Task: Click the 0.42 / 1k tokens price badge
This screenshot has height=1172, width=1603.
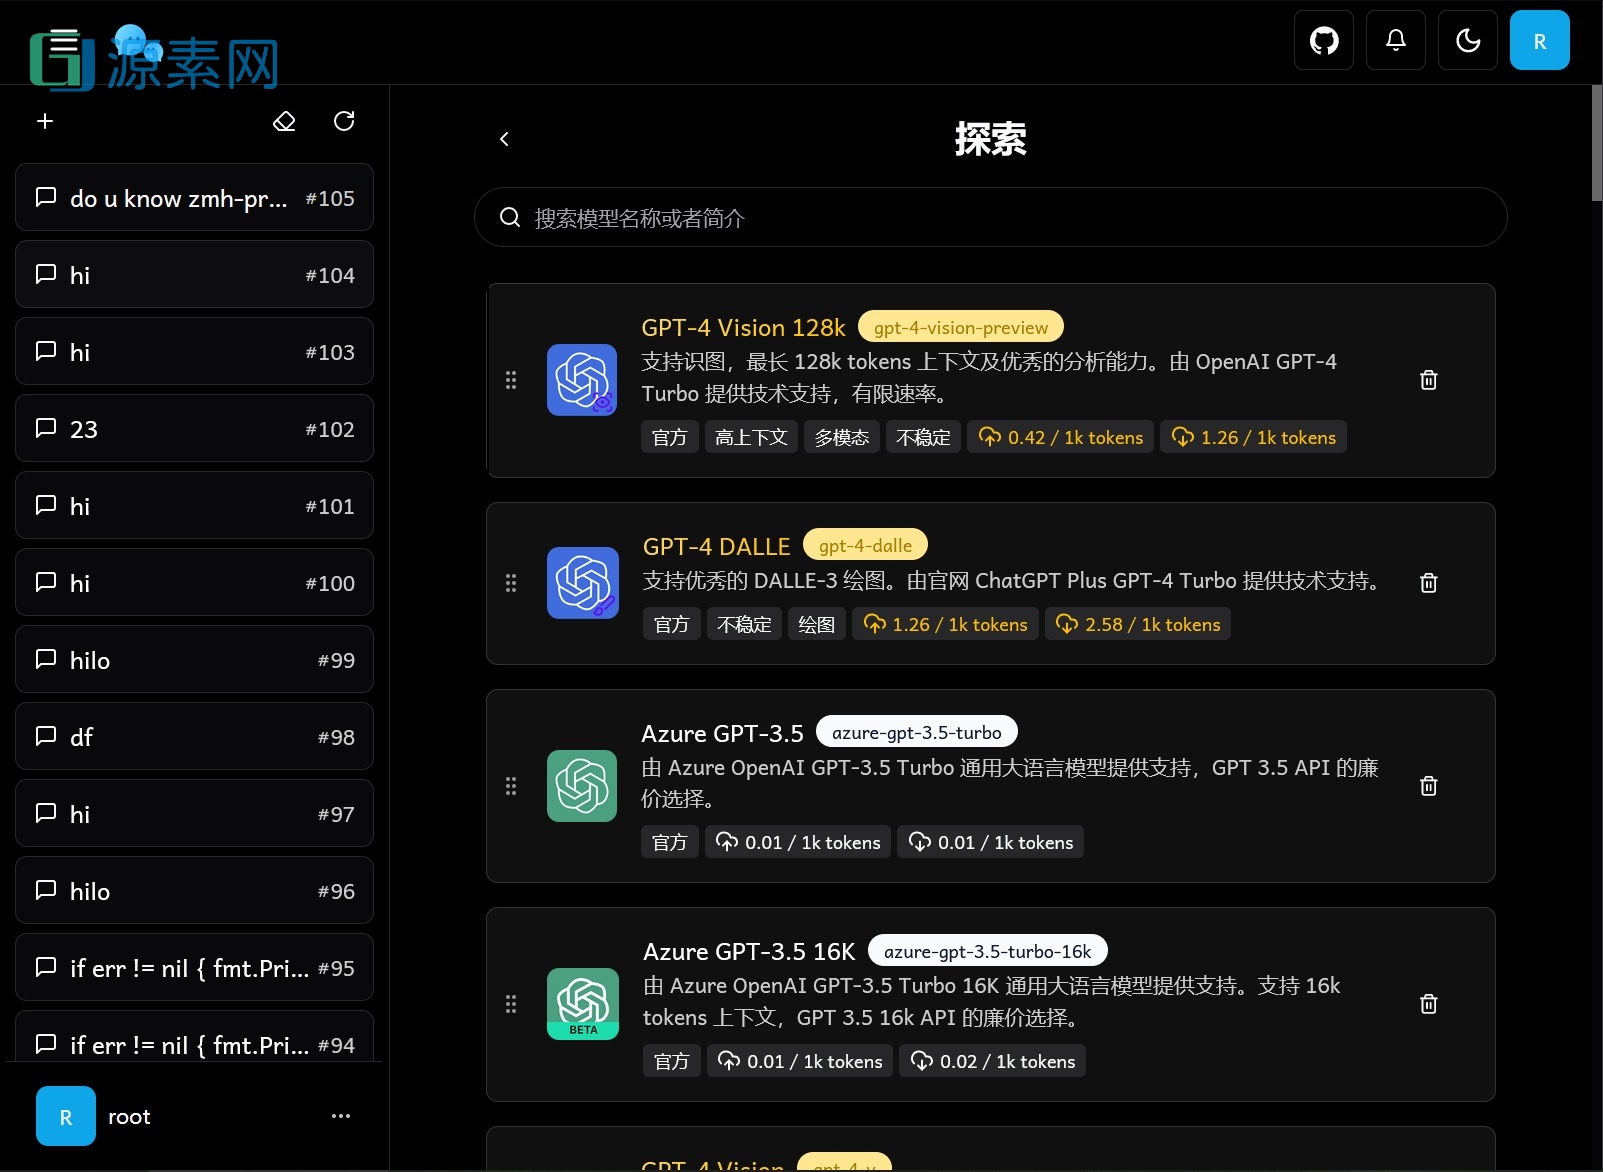Action: click(1060, 437)
